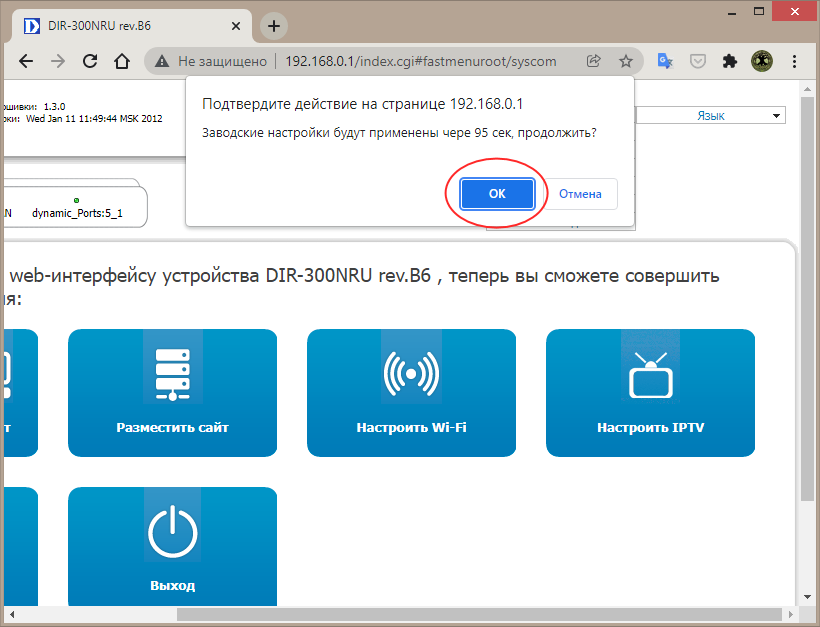The width and height of the screenshot is (820, 627).
Task: Open the Язык language dropdown
Action: click(710, 116)
